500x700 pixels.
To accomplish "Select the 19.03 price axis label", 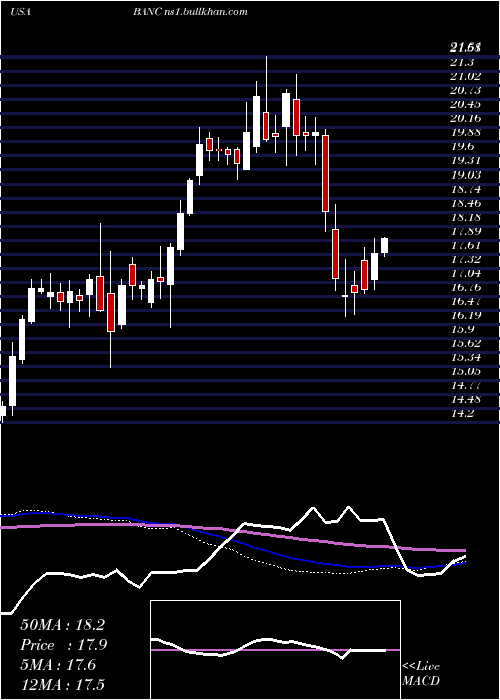I will pos(464,175).
